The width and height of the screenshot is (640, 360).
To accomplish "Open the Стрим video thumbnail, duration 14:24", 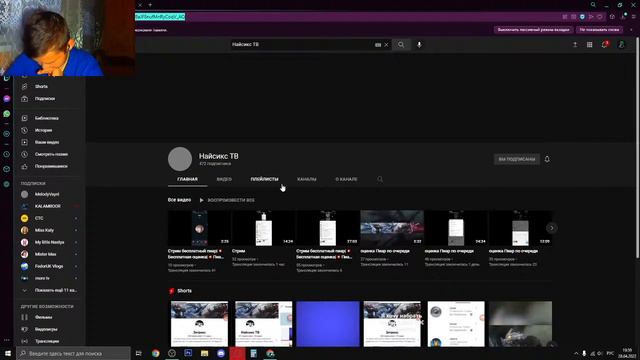I will (x=264, y=228).
